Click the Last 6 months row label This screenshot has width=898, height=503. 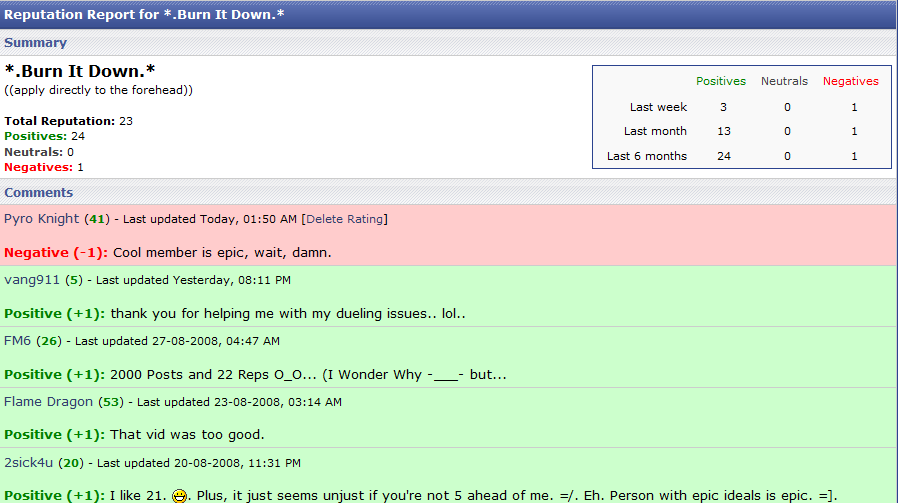(647, 156)
